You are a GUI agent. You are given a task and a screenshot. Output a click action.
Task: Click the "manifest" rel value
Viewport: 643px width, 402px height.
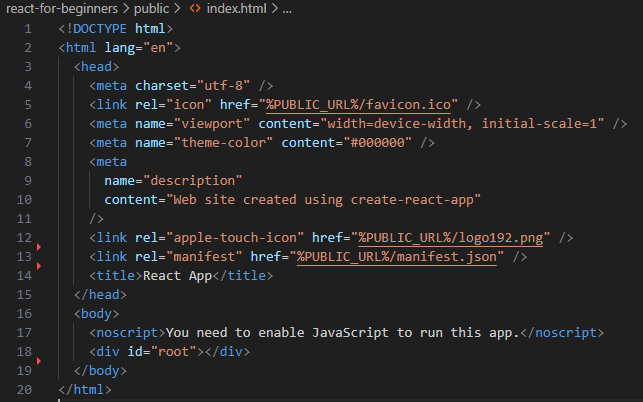[x=204, y=257]
